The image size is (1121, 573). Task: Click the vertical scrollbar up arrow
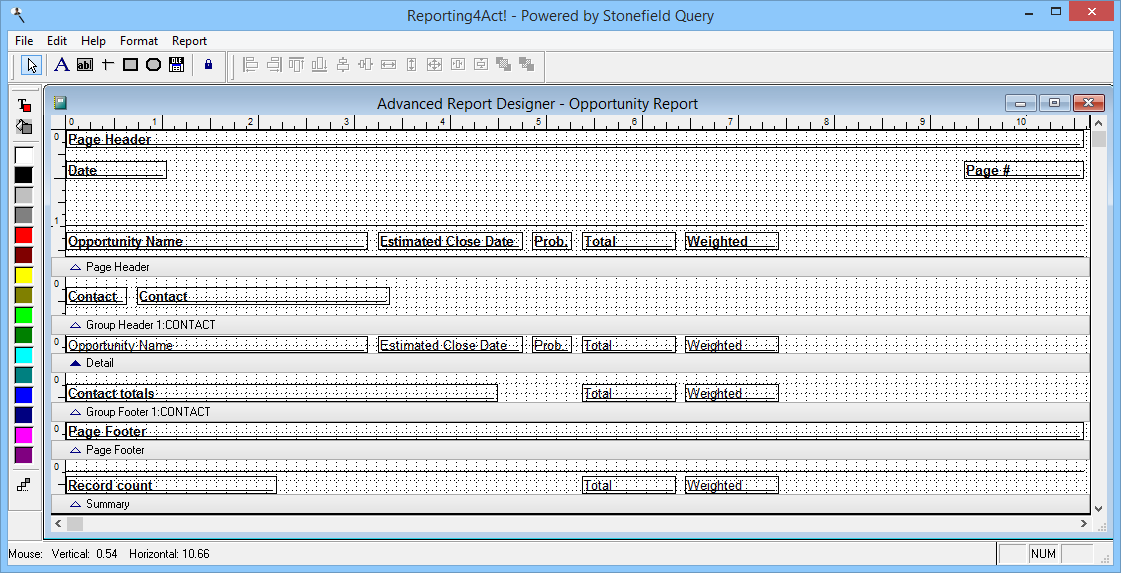pos(1099,121)
